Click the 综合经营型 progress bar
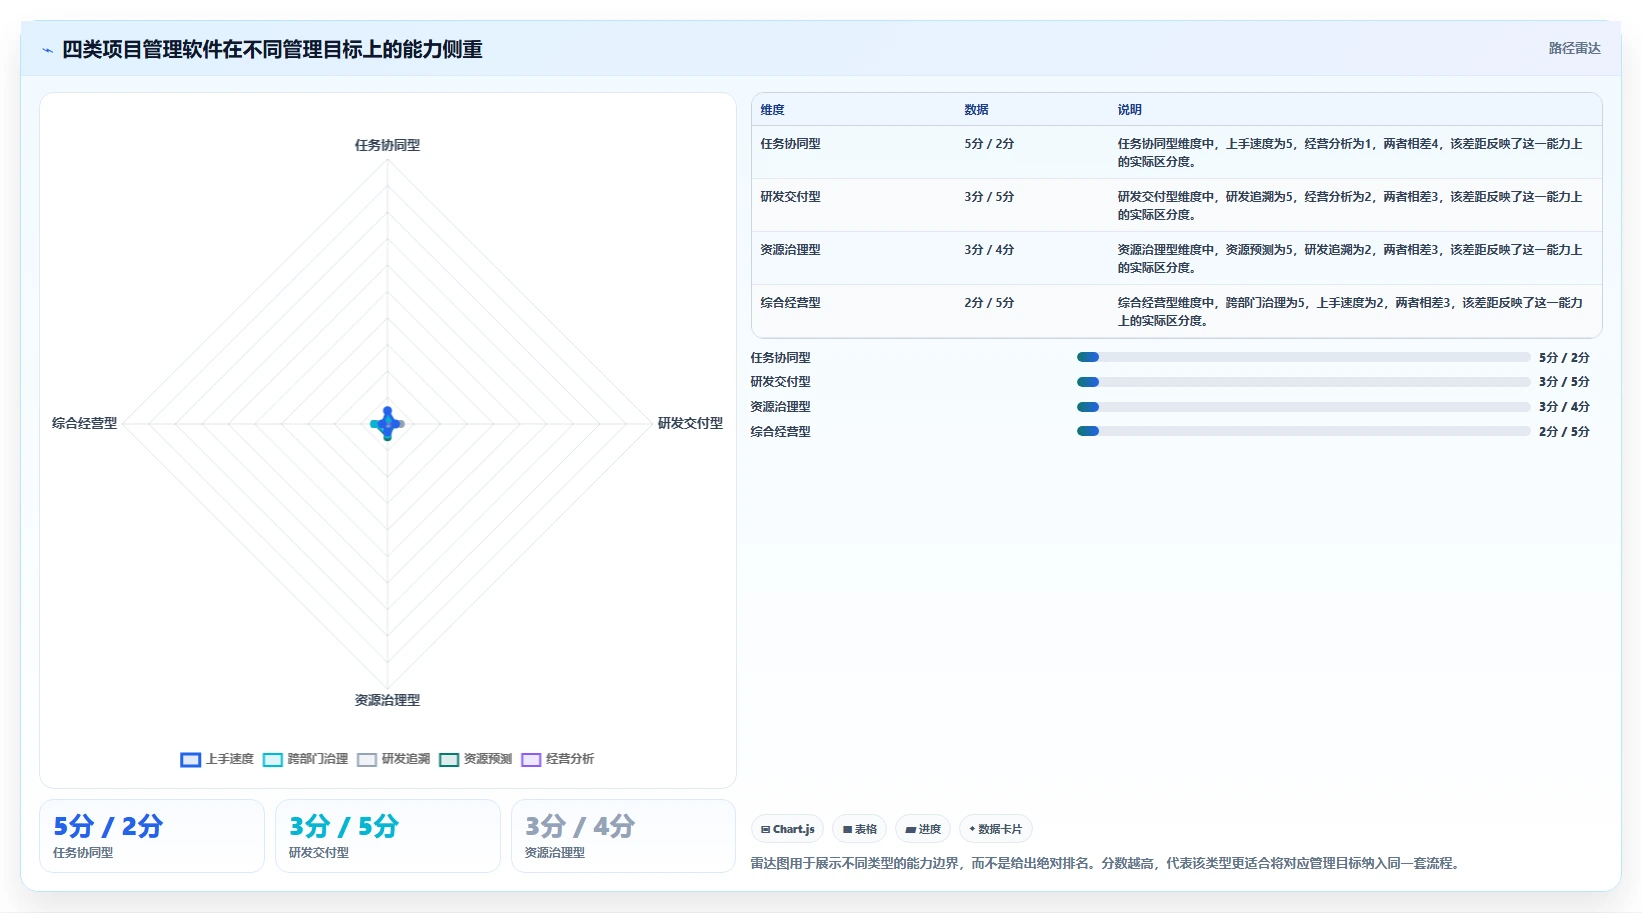1642x913 pixels. click(1303, 431)
